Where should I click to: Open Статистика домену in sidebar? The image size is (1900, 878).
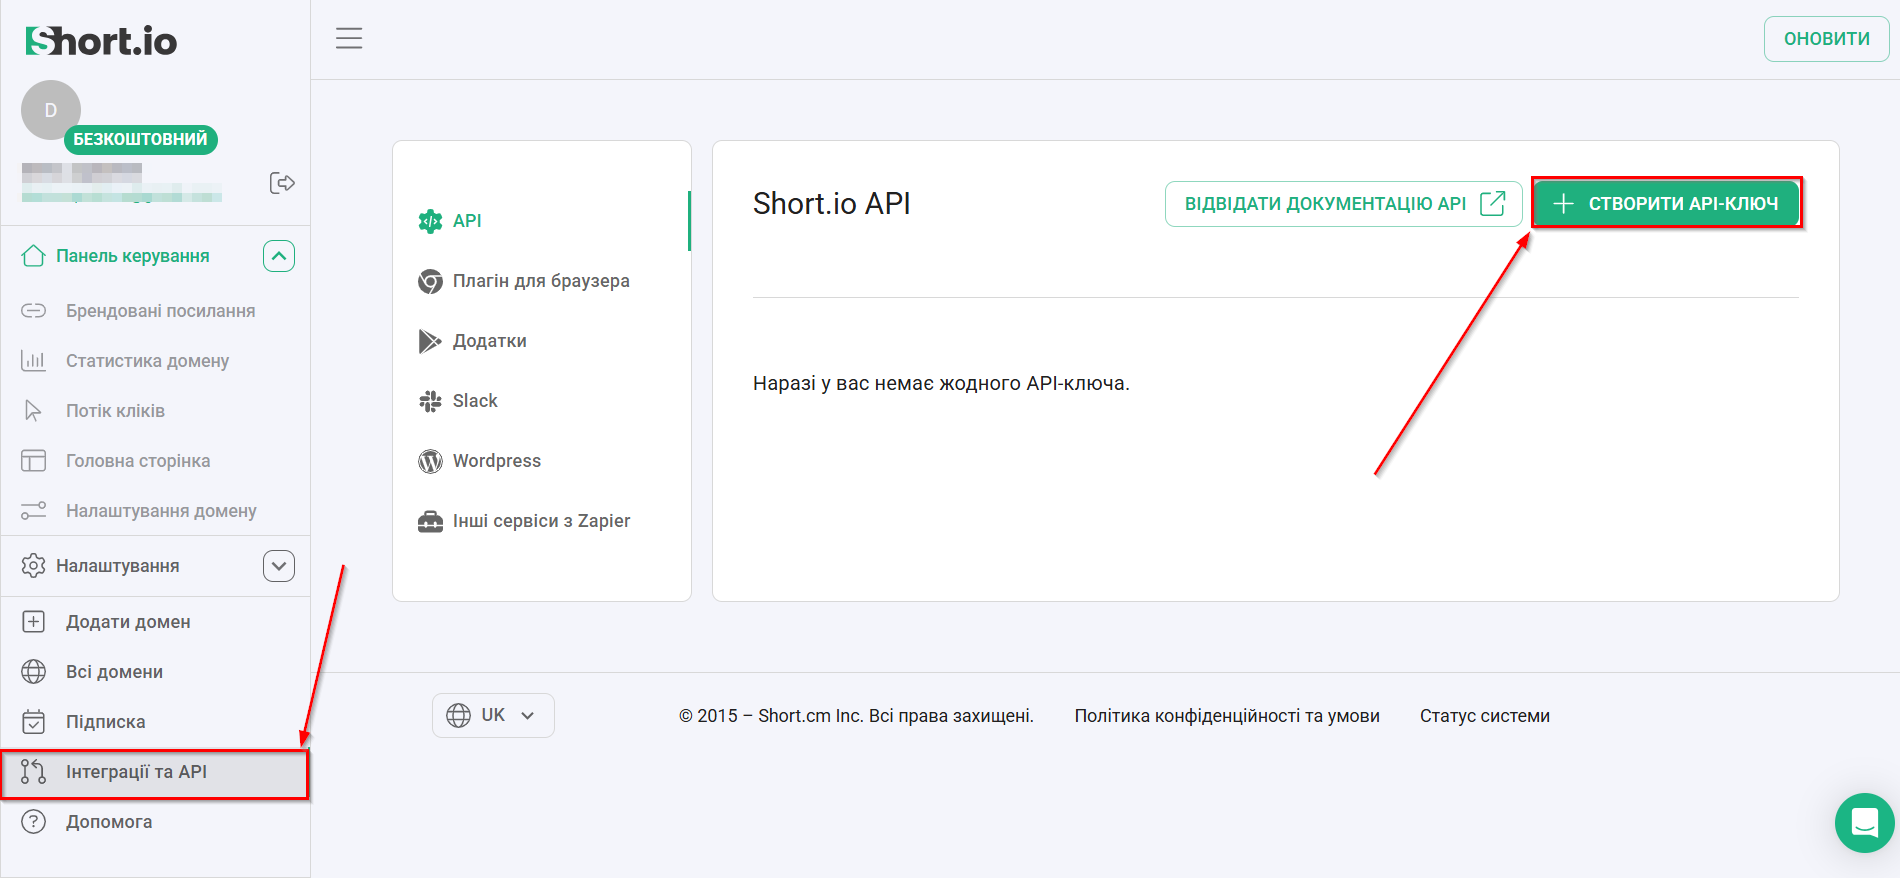pos(155,361)
